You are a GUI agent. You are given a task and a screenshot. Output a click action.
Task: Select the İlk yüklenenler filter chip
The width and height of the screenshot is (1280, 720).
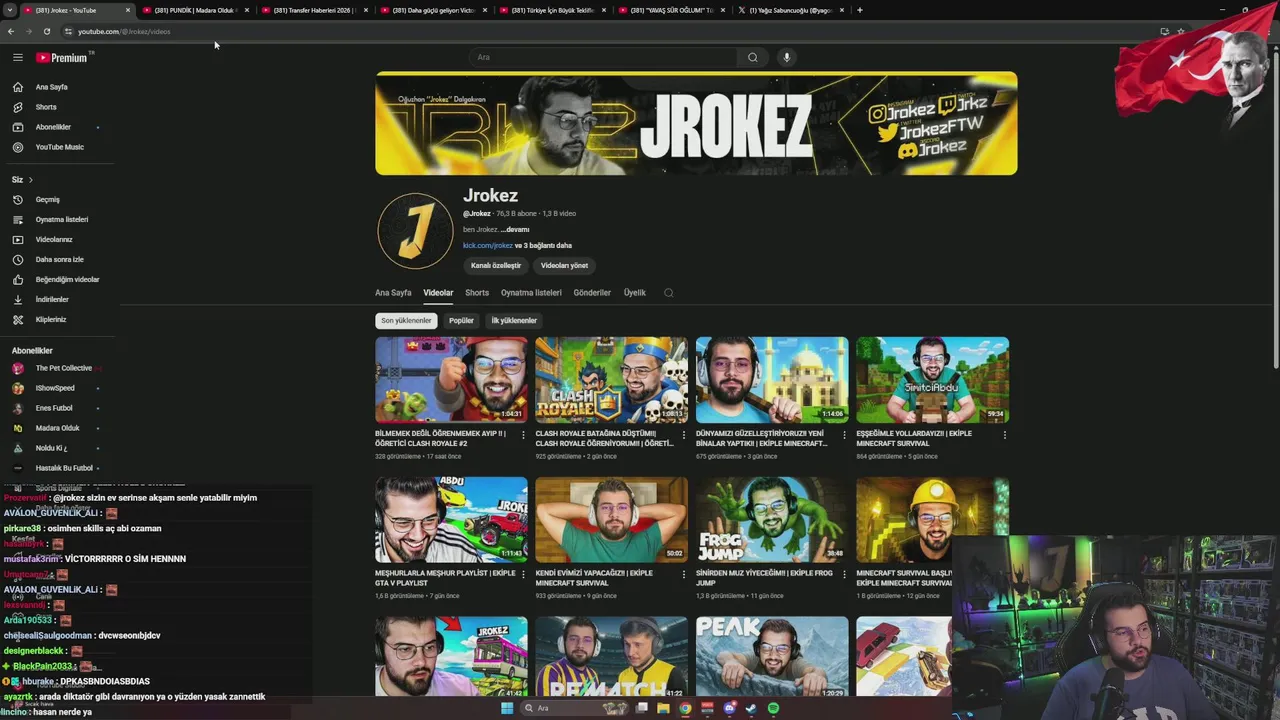click(514, 321)
